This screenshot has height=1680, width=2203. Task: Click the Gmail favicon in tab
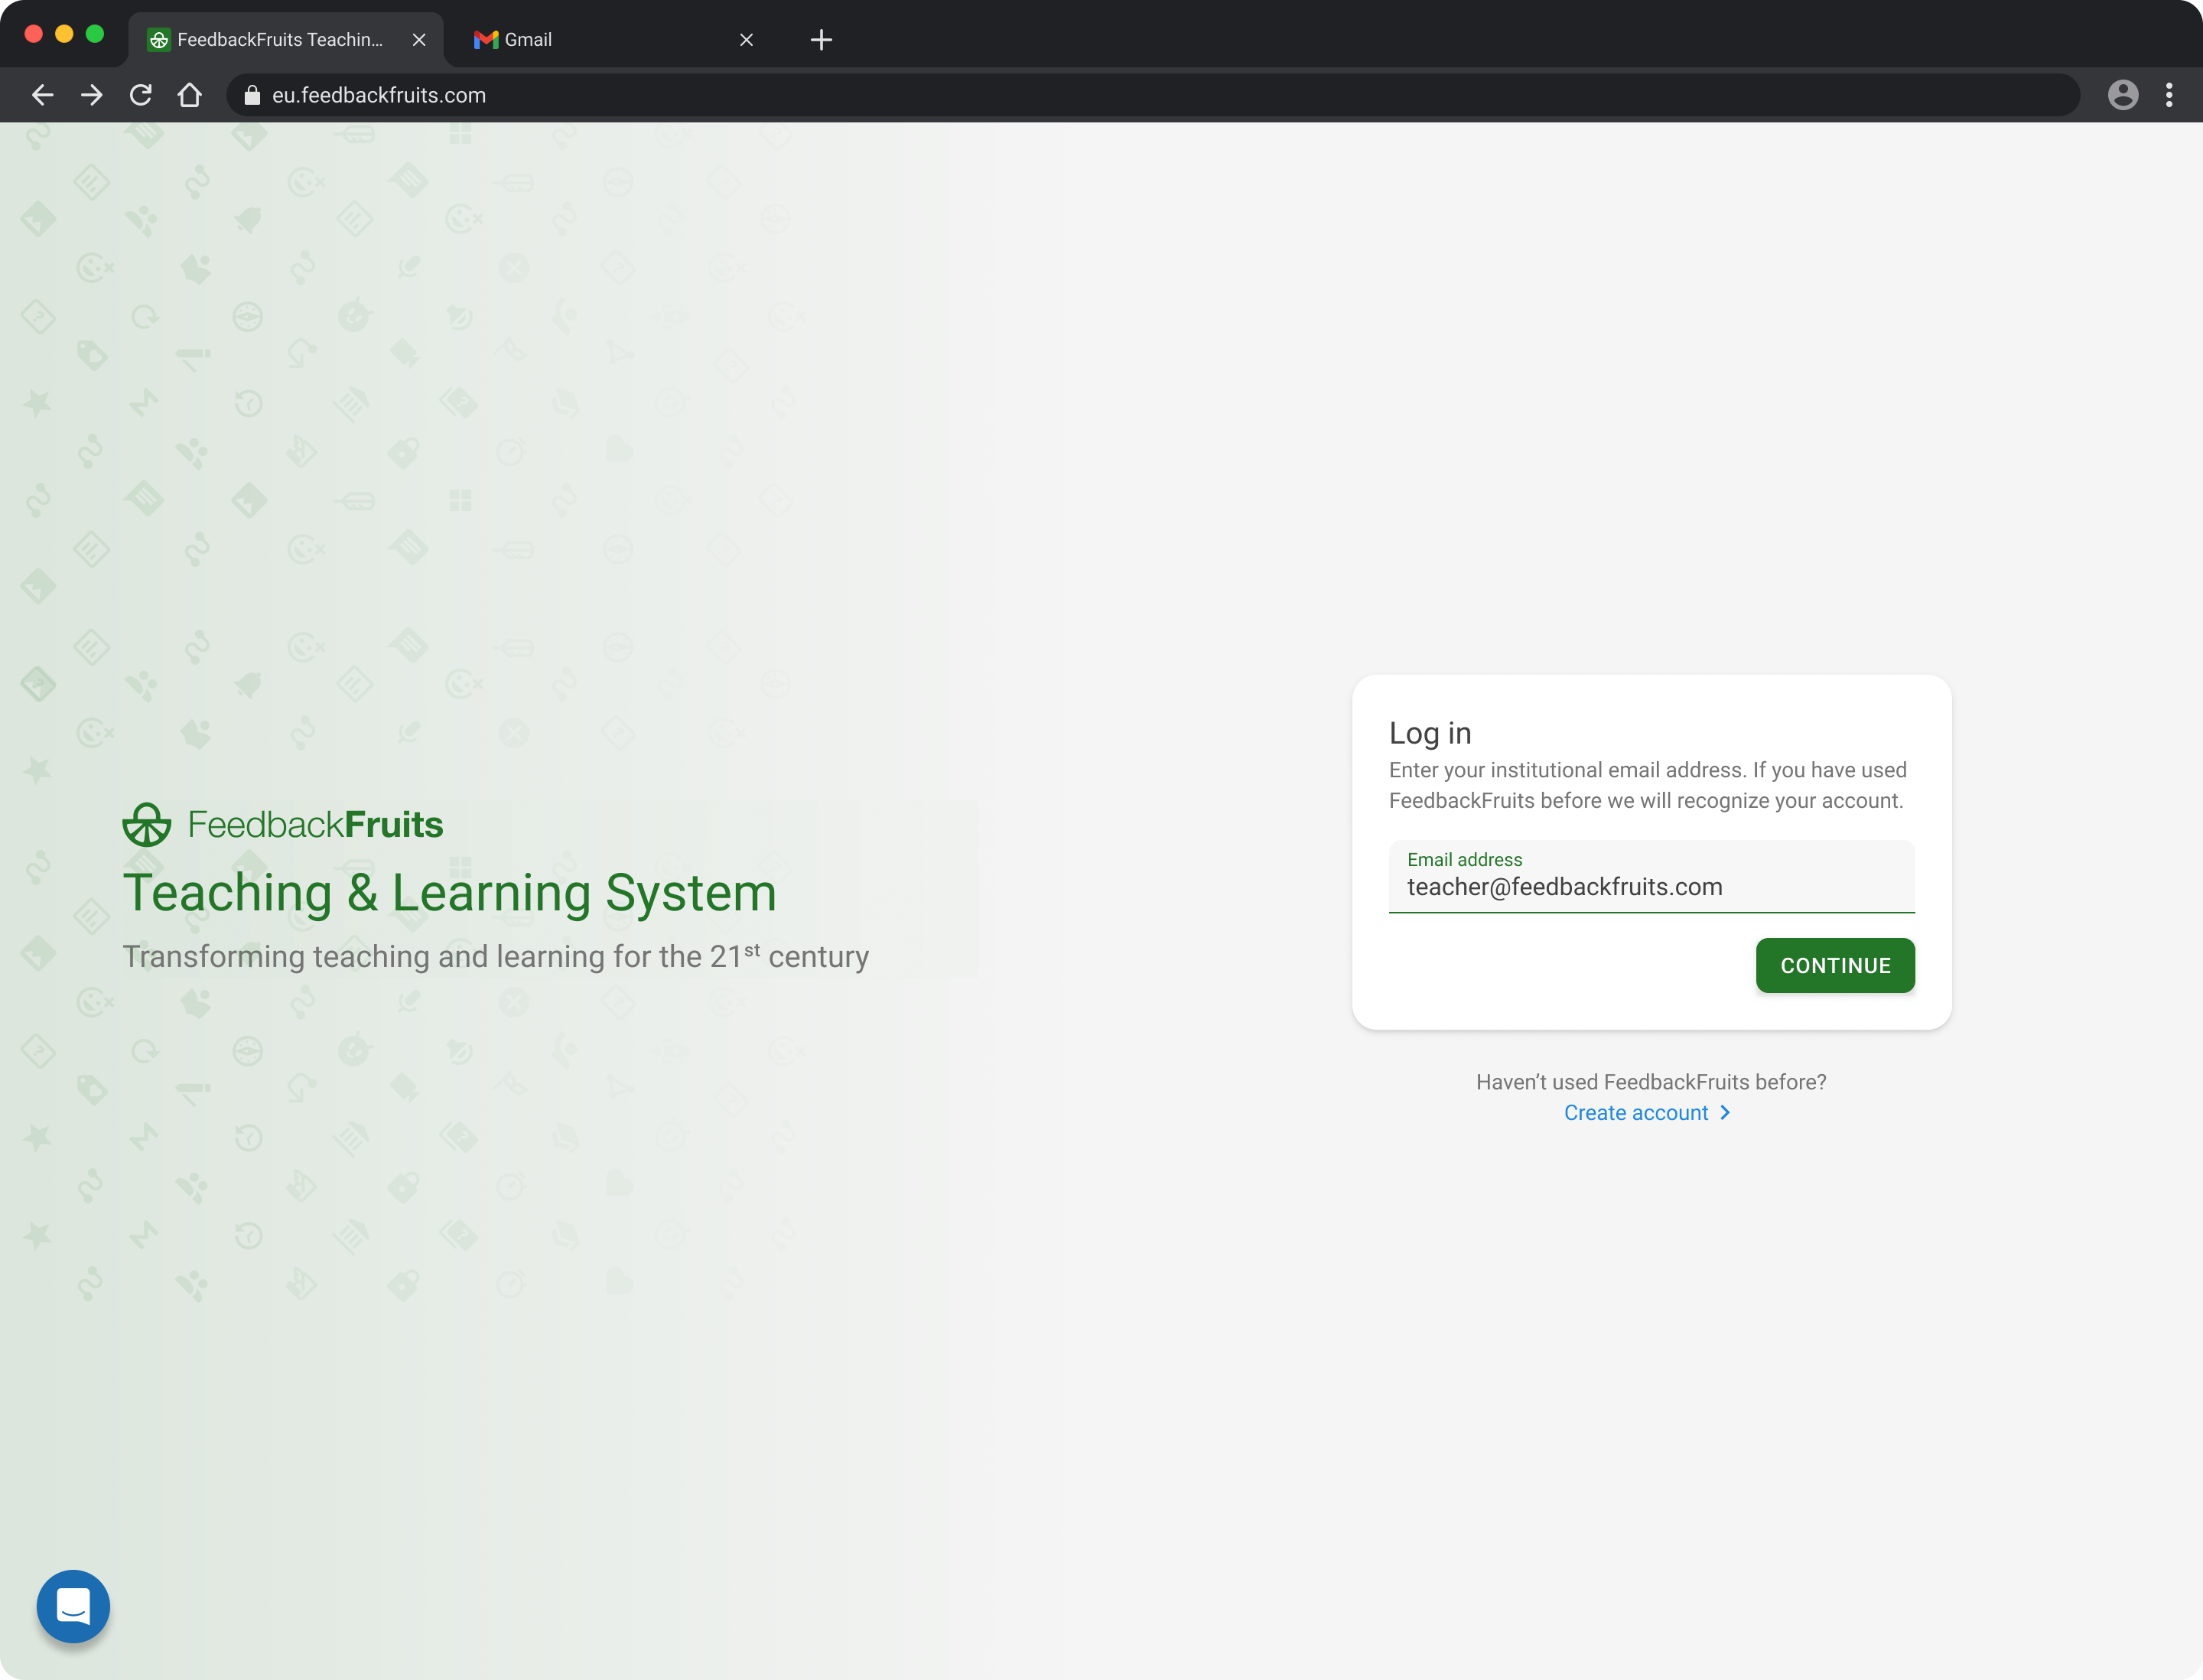pos(486,40)
